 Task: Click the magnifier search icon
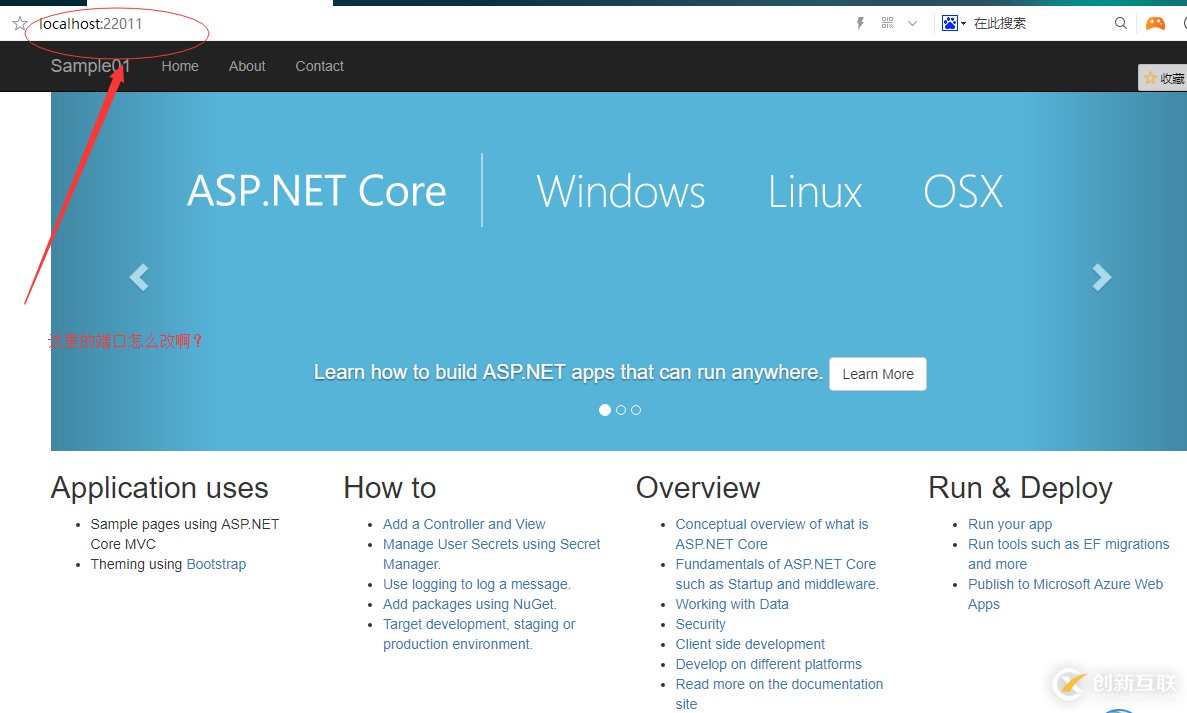click(1121, 23)
